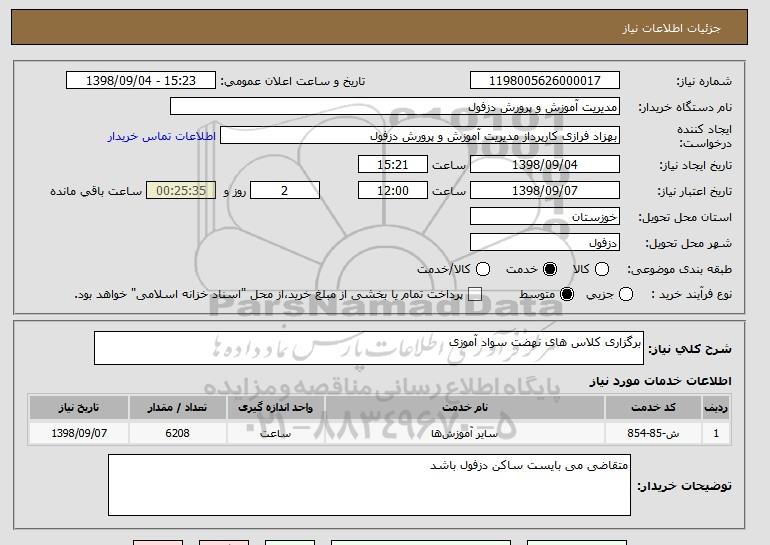This screenshot has width=770, height=545.
Task: Click general need description text box
Action: (x=369, y=348)
